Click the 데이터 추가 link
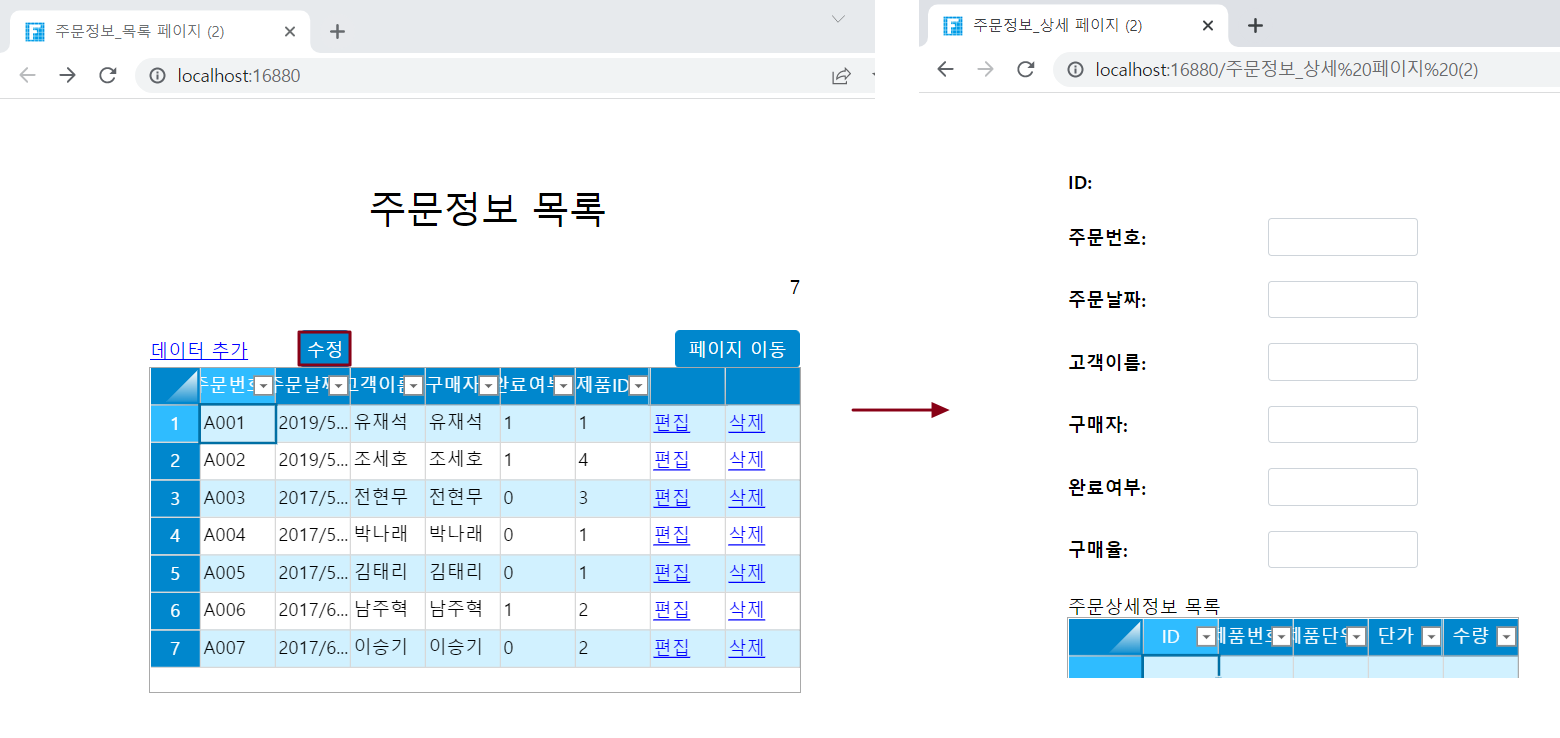Image resolution: width=1560 pixels, height=738 pixels. [x=199, y=350]
